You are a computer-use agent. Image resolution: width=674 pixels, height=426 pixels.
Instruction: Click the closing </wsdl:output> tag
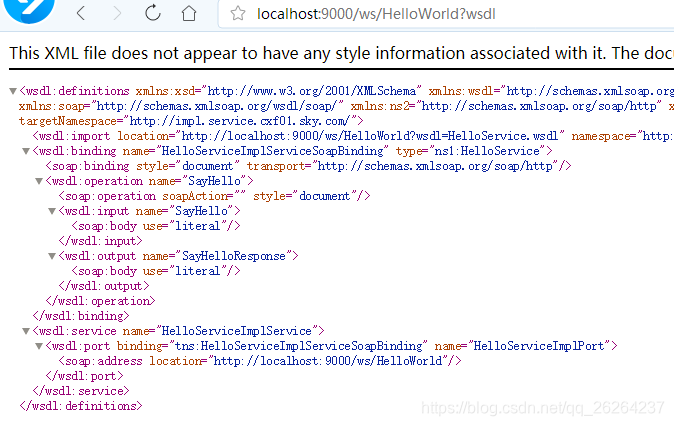[104, 286]
